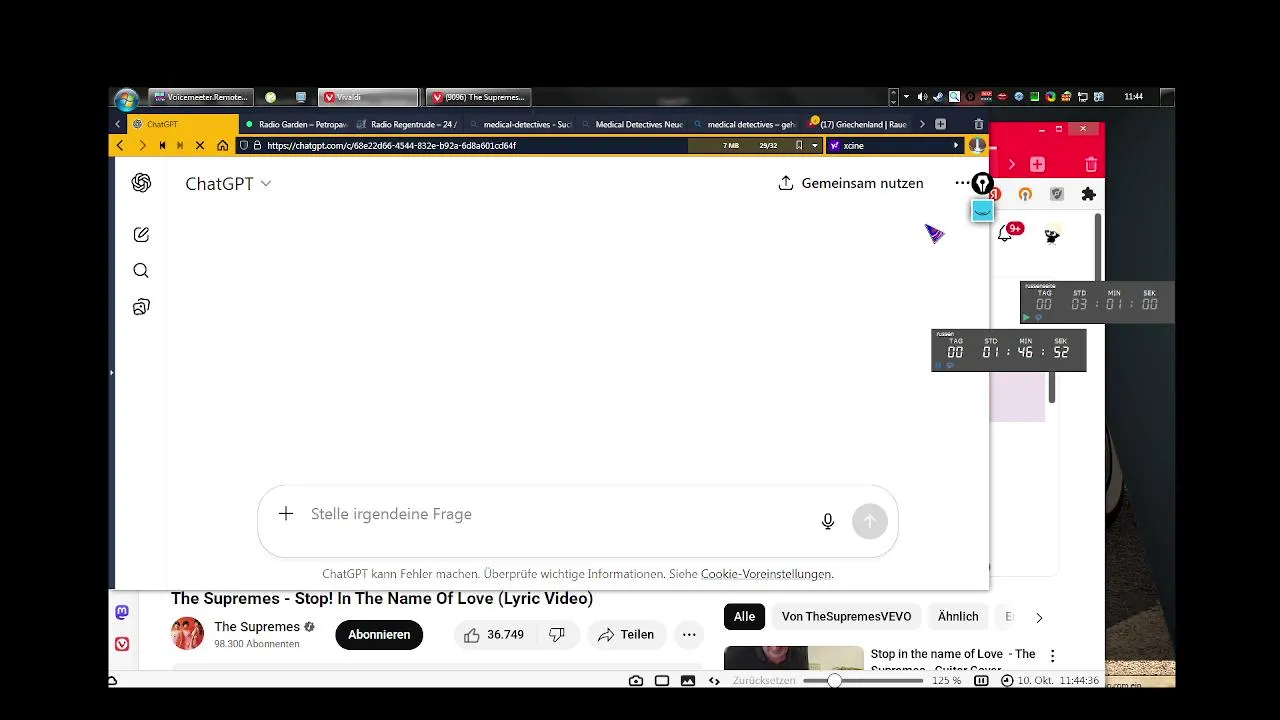Click the volume speaker tray icon
This screenshot has width=1280, height=720.
922,97
